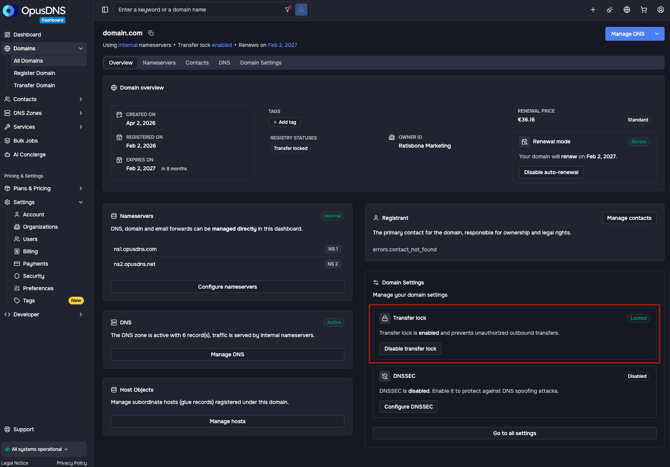Select All Domains in sidebar
The width and height of the screenshot is (670, 467).
pos(48,61)
